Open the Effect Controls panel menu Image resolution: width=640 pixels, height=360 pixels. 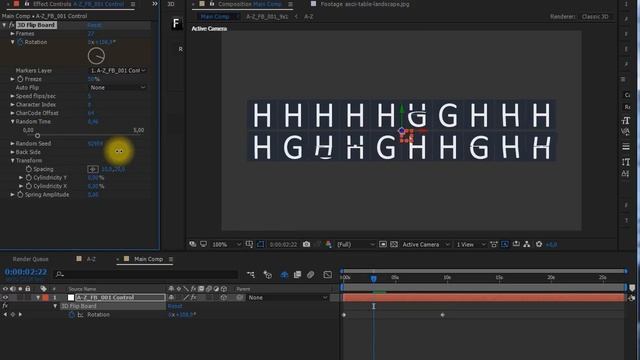click(133, 4)
